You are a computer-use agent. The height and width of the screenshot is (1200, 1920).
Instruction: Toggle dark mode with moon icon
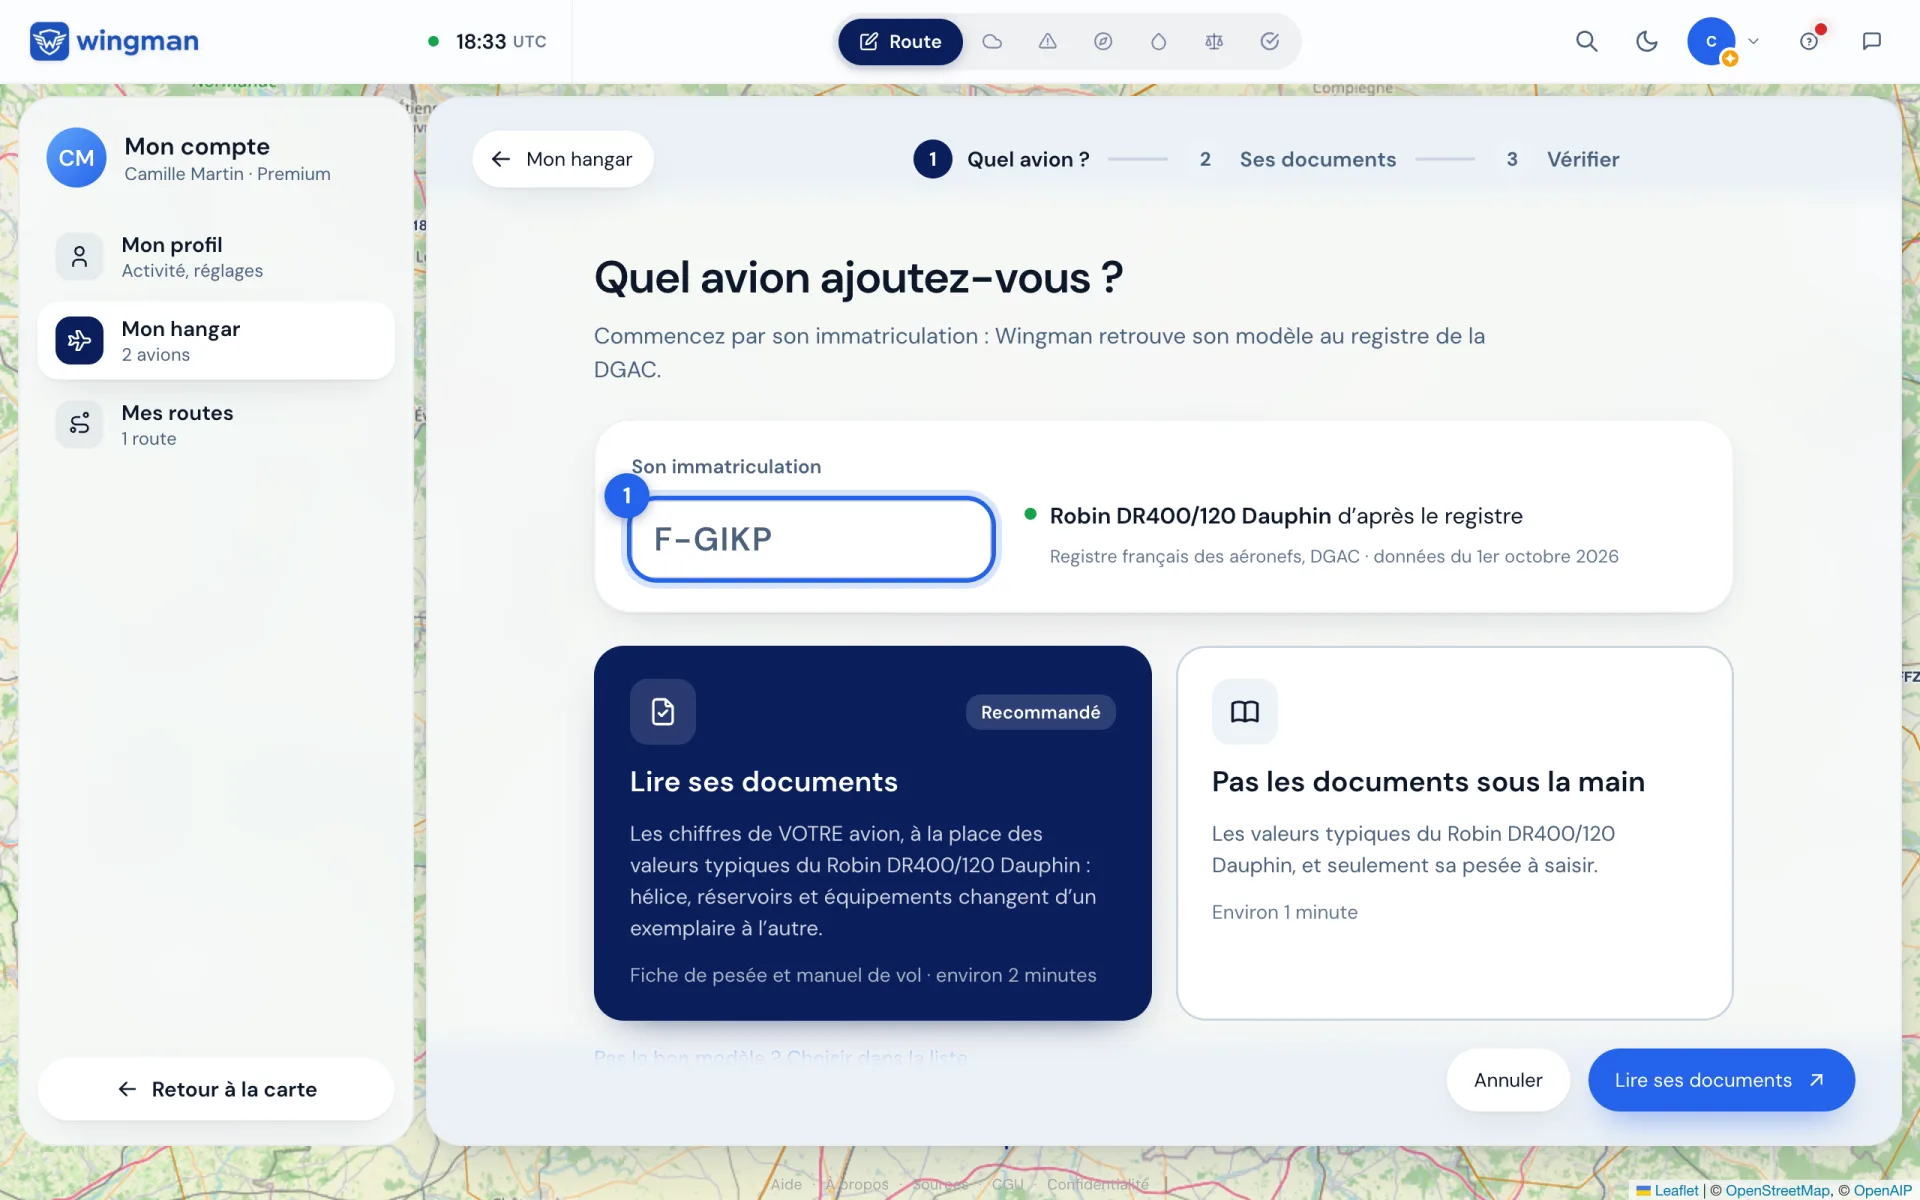tap(1646, 41)
